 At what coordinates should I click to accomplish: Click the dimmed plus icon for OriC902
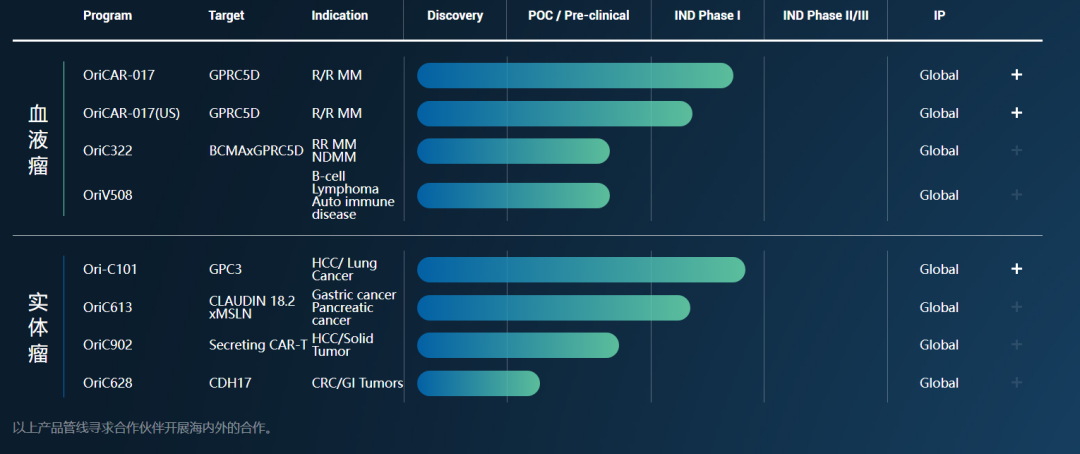click(1016, 345)
